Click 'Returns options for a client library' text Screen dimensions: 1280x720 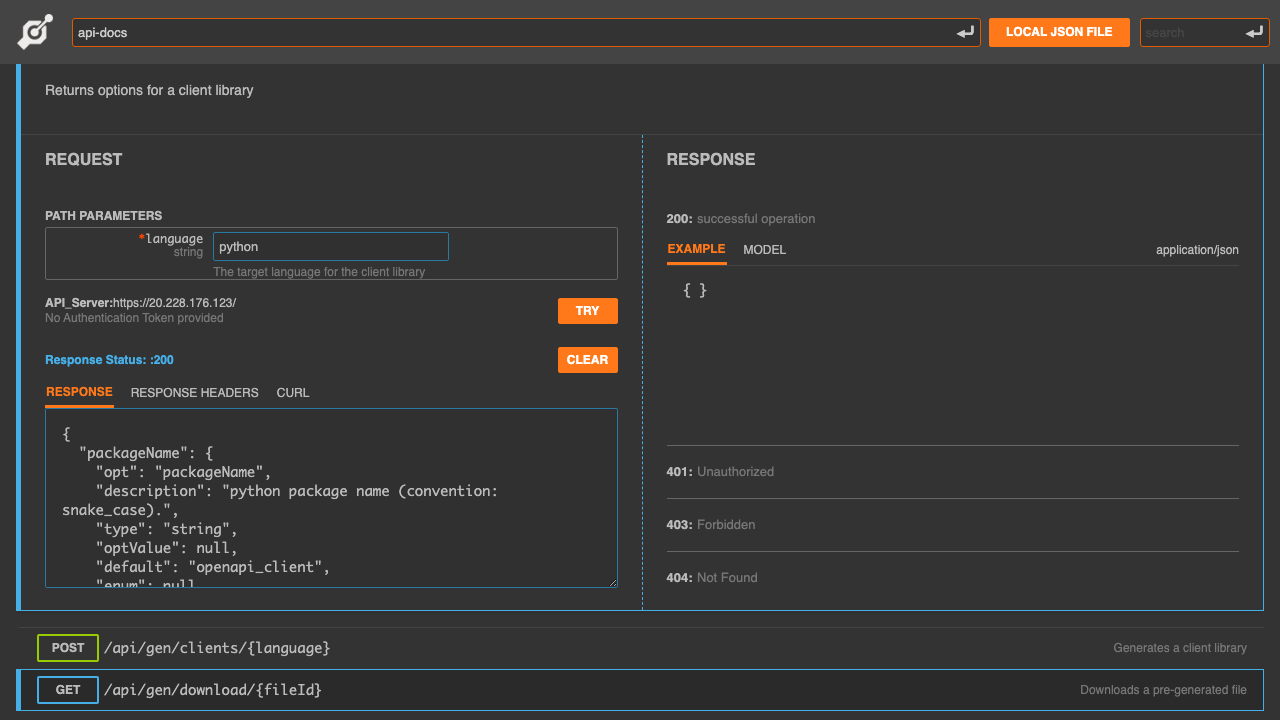pyautogui.click(x=149, y=90)
